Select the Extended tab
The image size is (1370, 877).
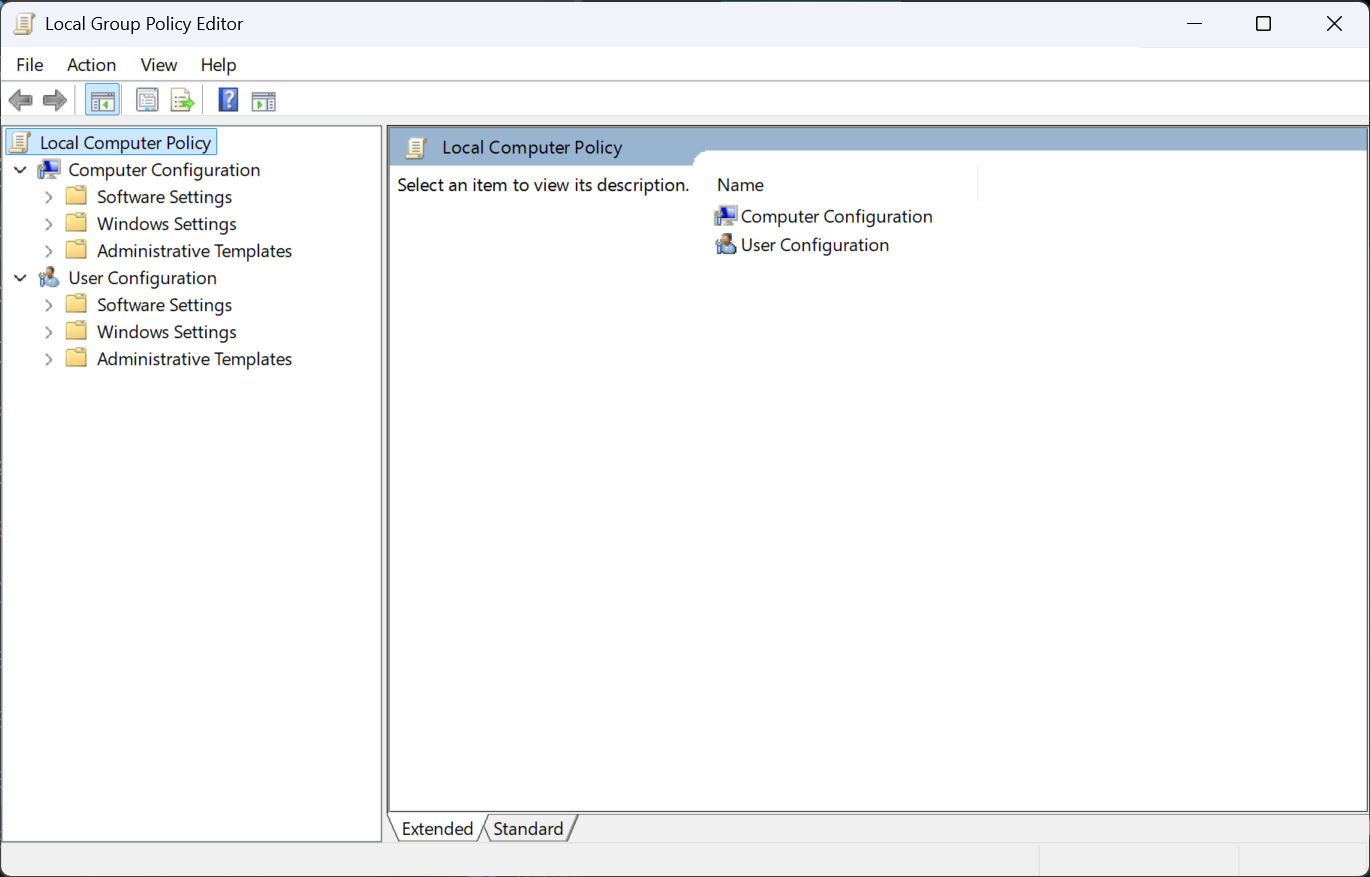coord(437,829)
